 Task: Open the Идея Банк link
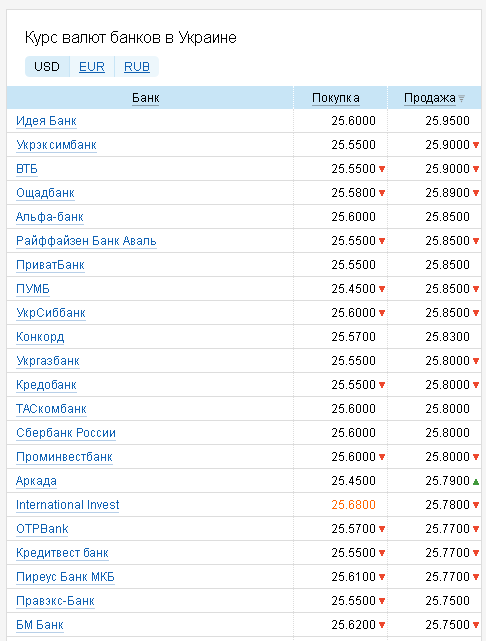[46, 121]
